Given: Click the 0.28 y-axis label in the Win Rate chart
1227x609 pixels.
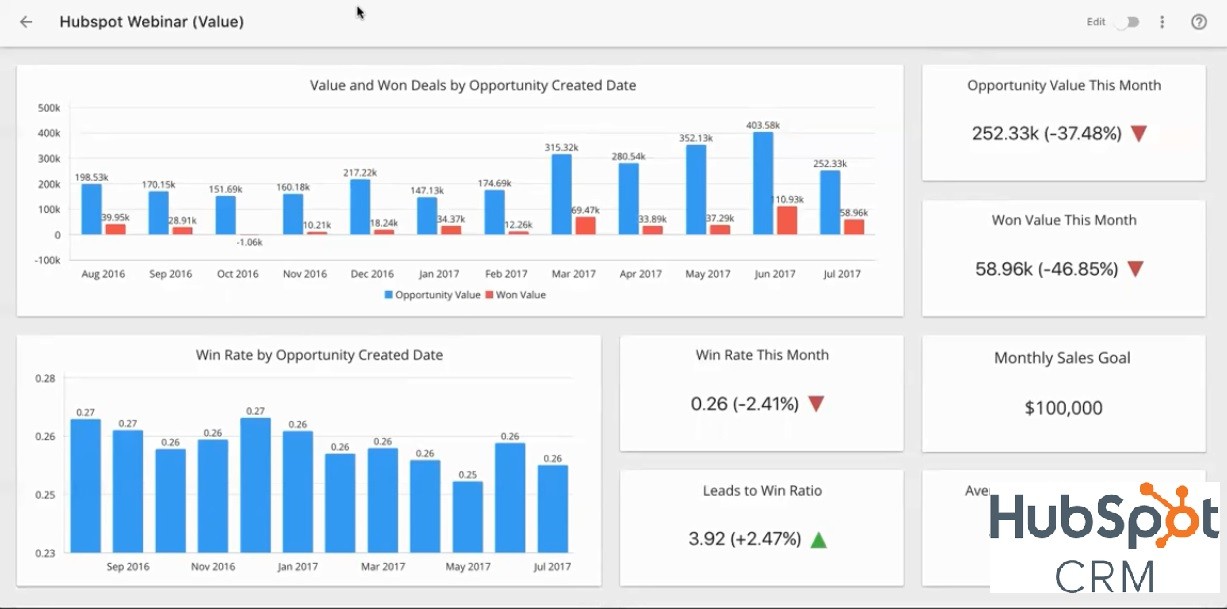Looking at the screenshot, I should [x=45, y=378].
